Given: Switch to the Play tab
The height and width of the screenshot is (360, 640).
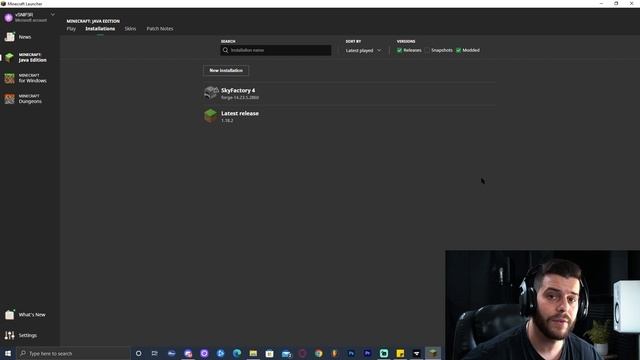Looking at the screenshot, I should coord(71,29).
